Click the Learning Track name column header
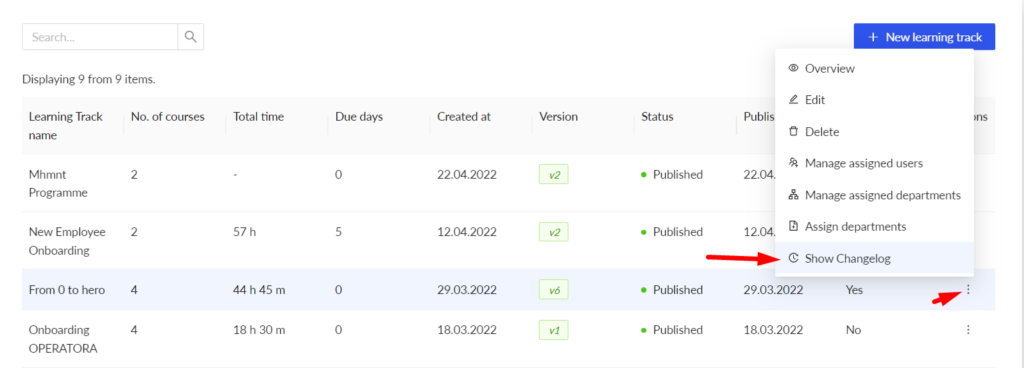 [66, 126]
